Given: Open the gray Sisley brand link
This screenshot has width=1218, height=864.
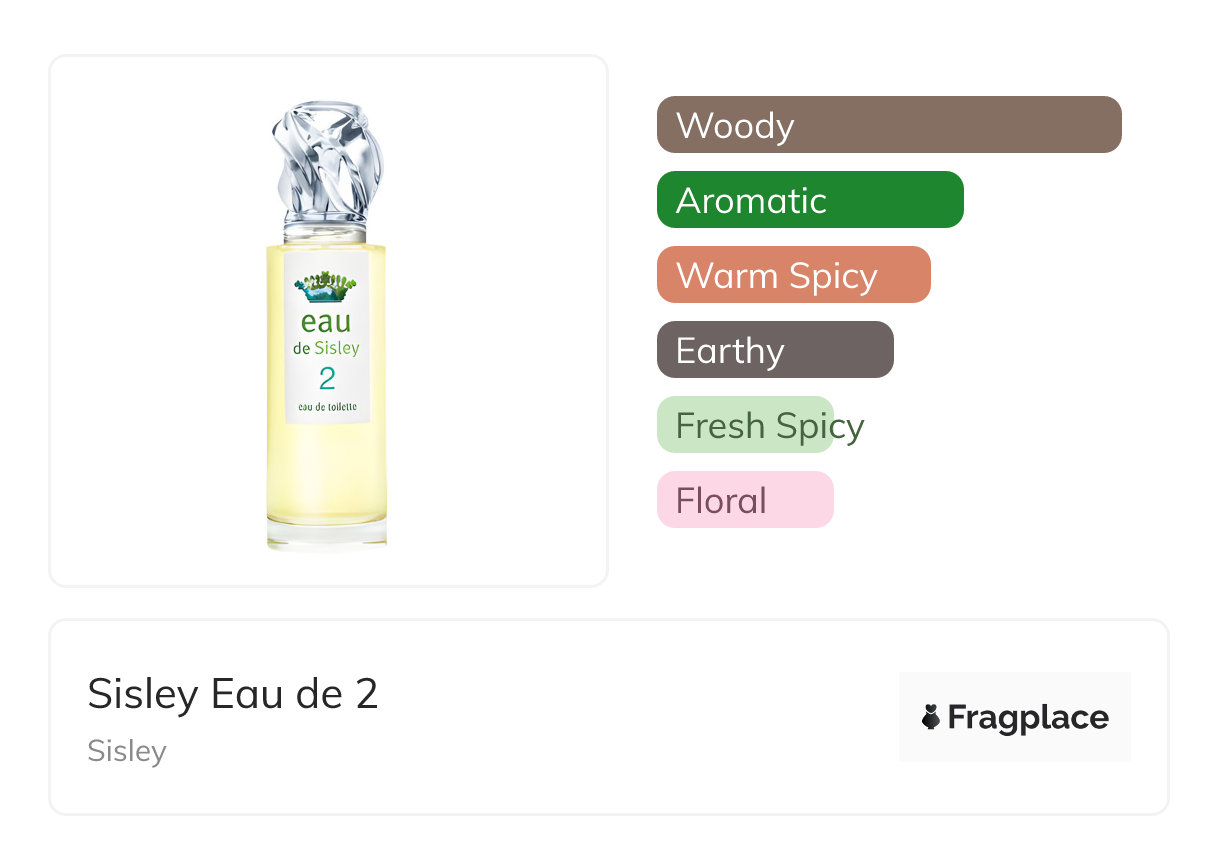Looking at the screenshot, I should [127, 751].
